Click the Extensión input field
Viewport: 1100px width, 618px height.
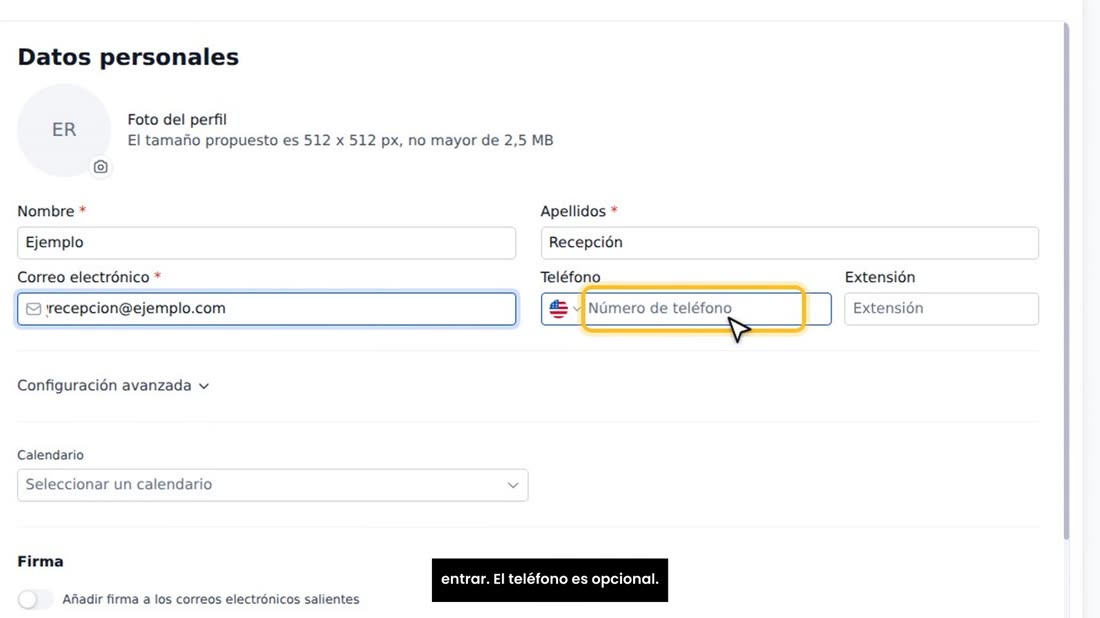coord(941,309)
